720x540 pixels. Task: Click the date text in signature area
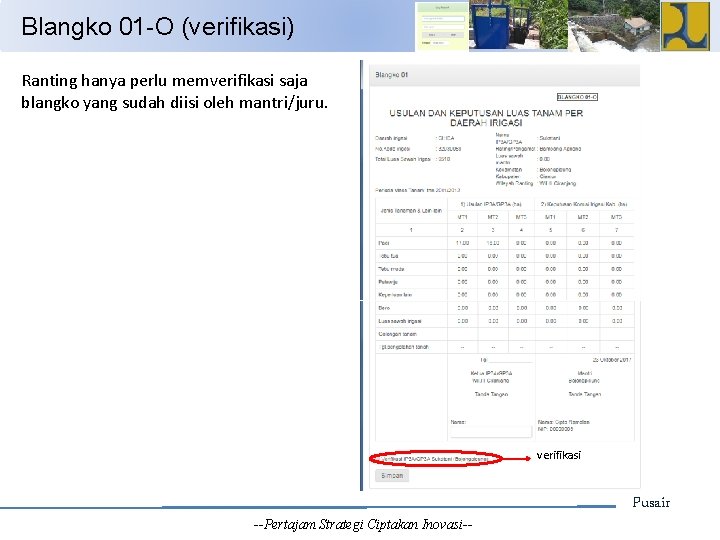(612, 360)
